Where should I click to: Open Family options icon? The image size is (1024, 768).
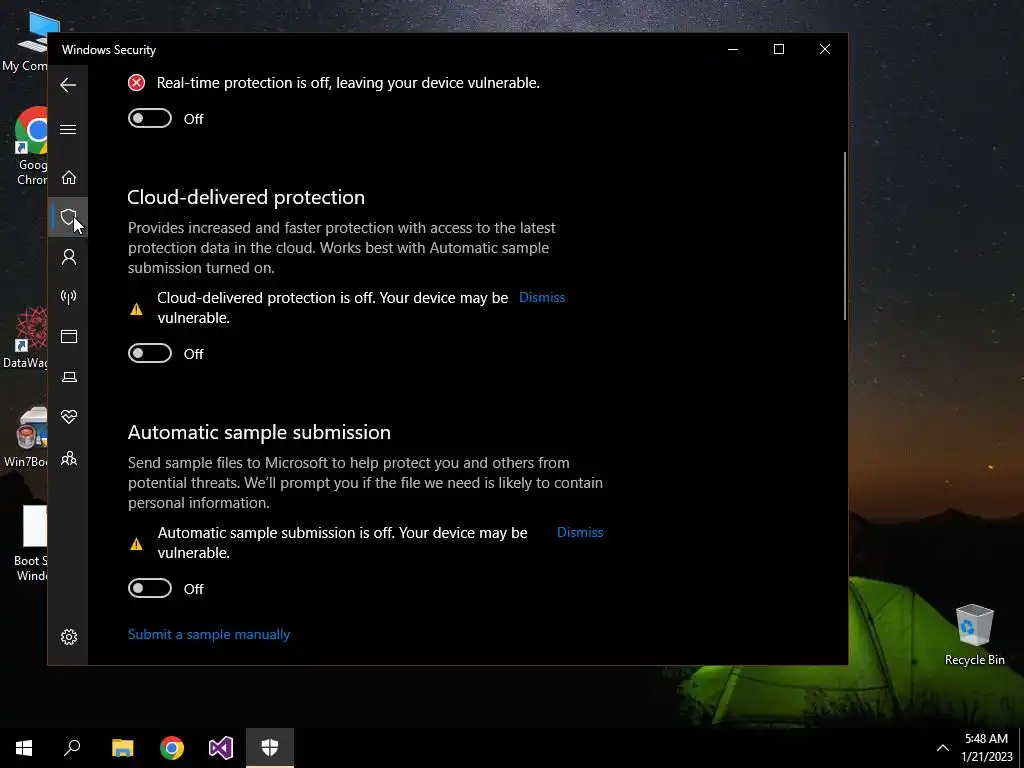point(69,458)
